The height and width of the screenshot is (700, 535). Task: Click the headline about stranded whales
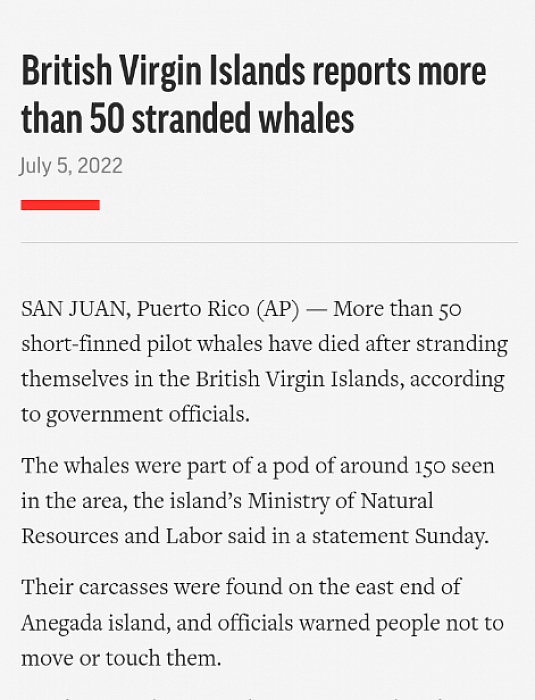point(254,94)
